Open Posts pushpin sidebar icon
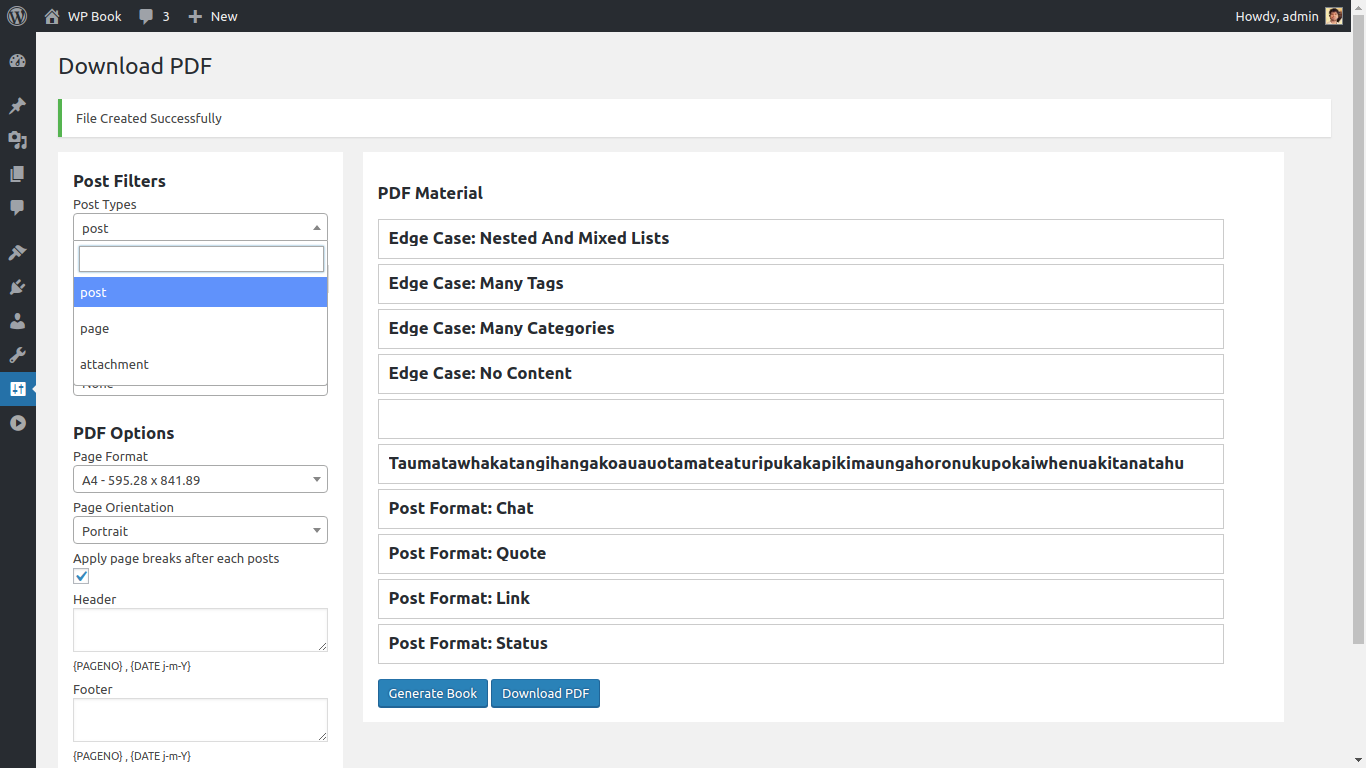Image resolution: width=1366 pixels, height=768 pixels. [x=17, y=106]
